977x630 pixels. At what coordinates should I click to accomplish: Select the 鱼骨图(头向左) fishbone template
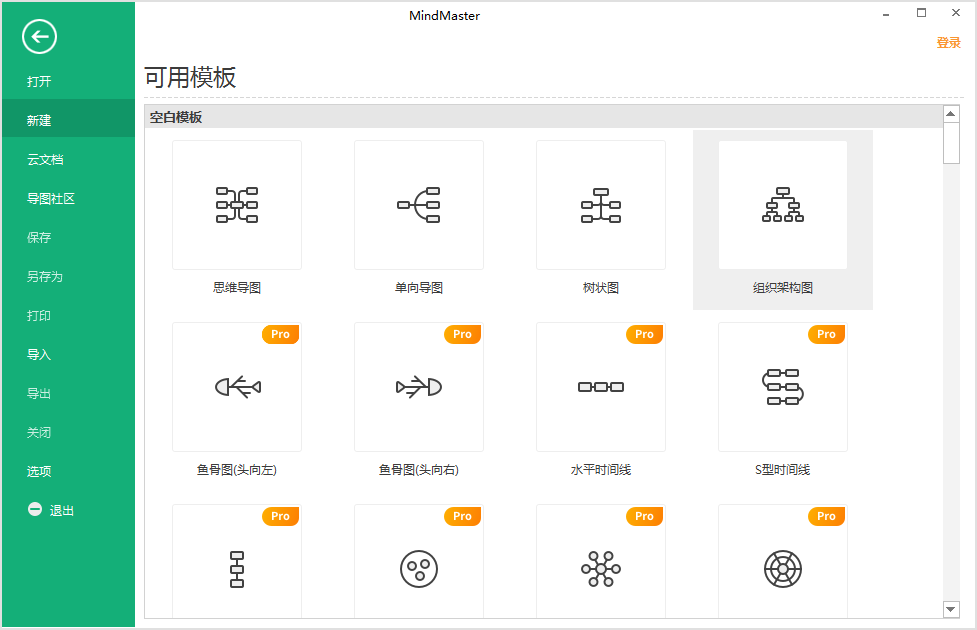[237, 387]
